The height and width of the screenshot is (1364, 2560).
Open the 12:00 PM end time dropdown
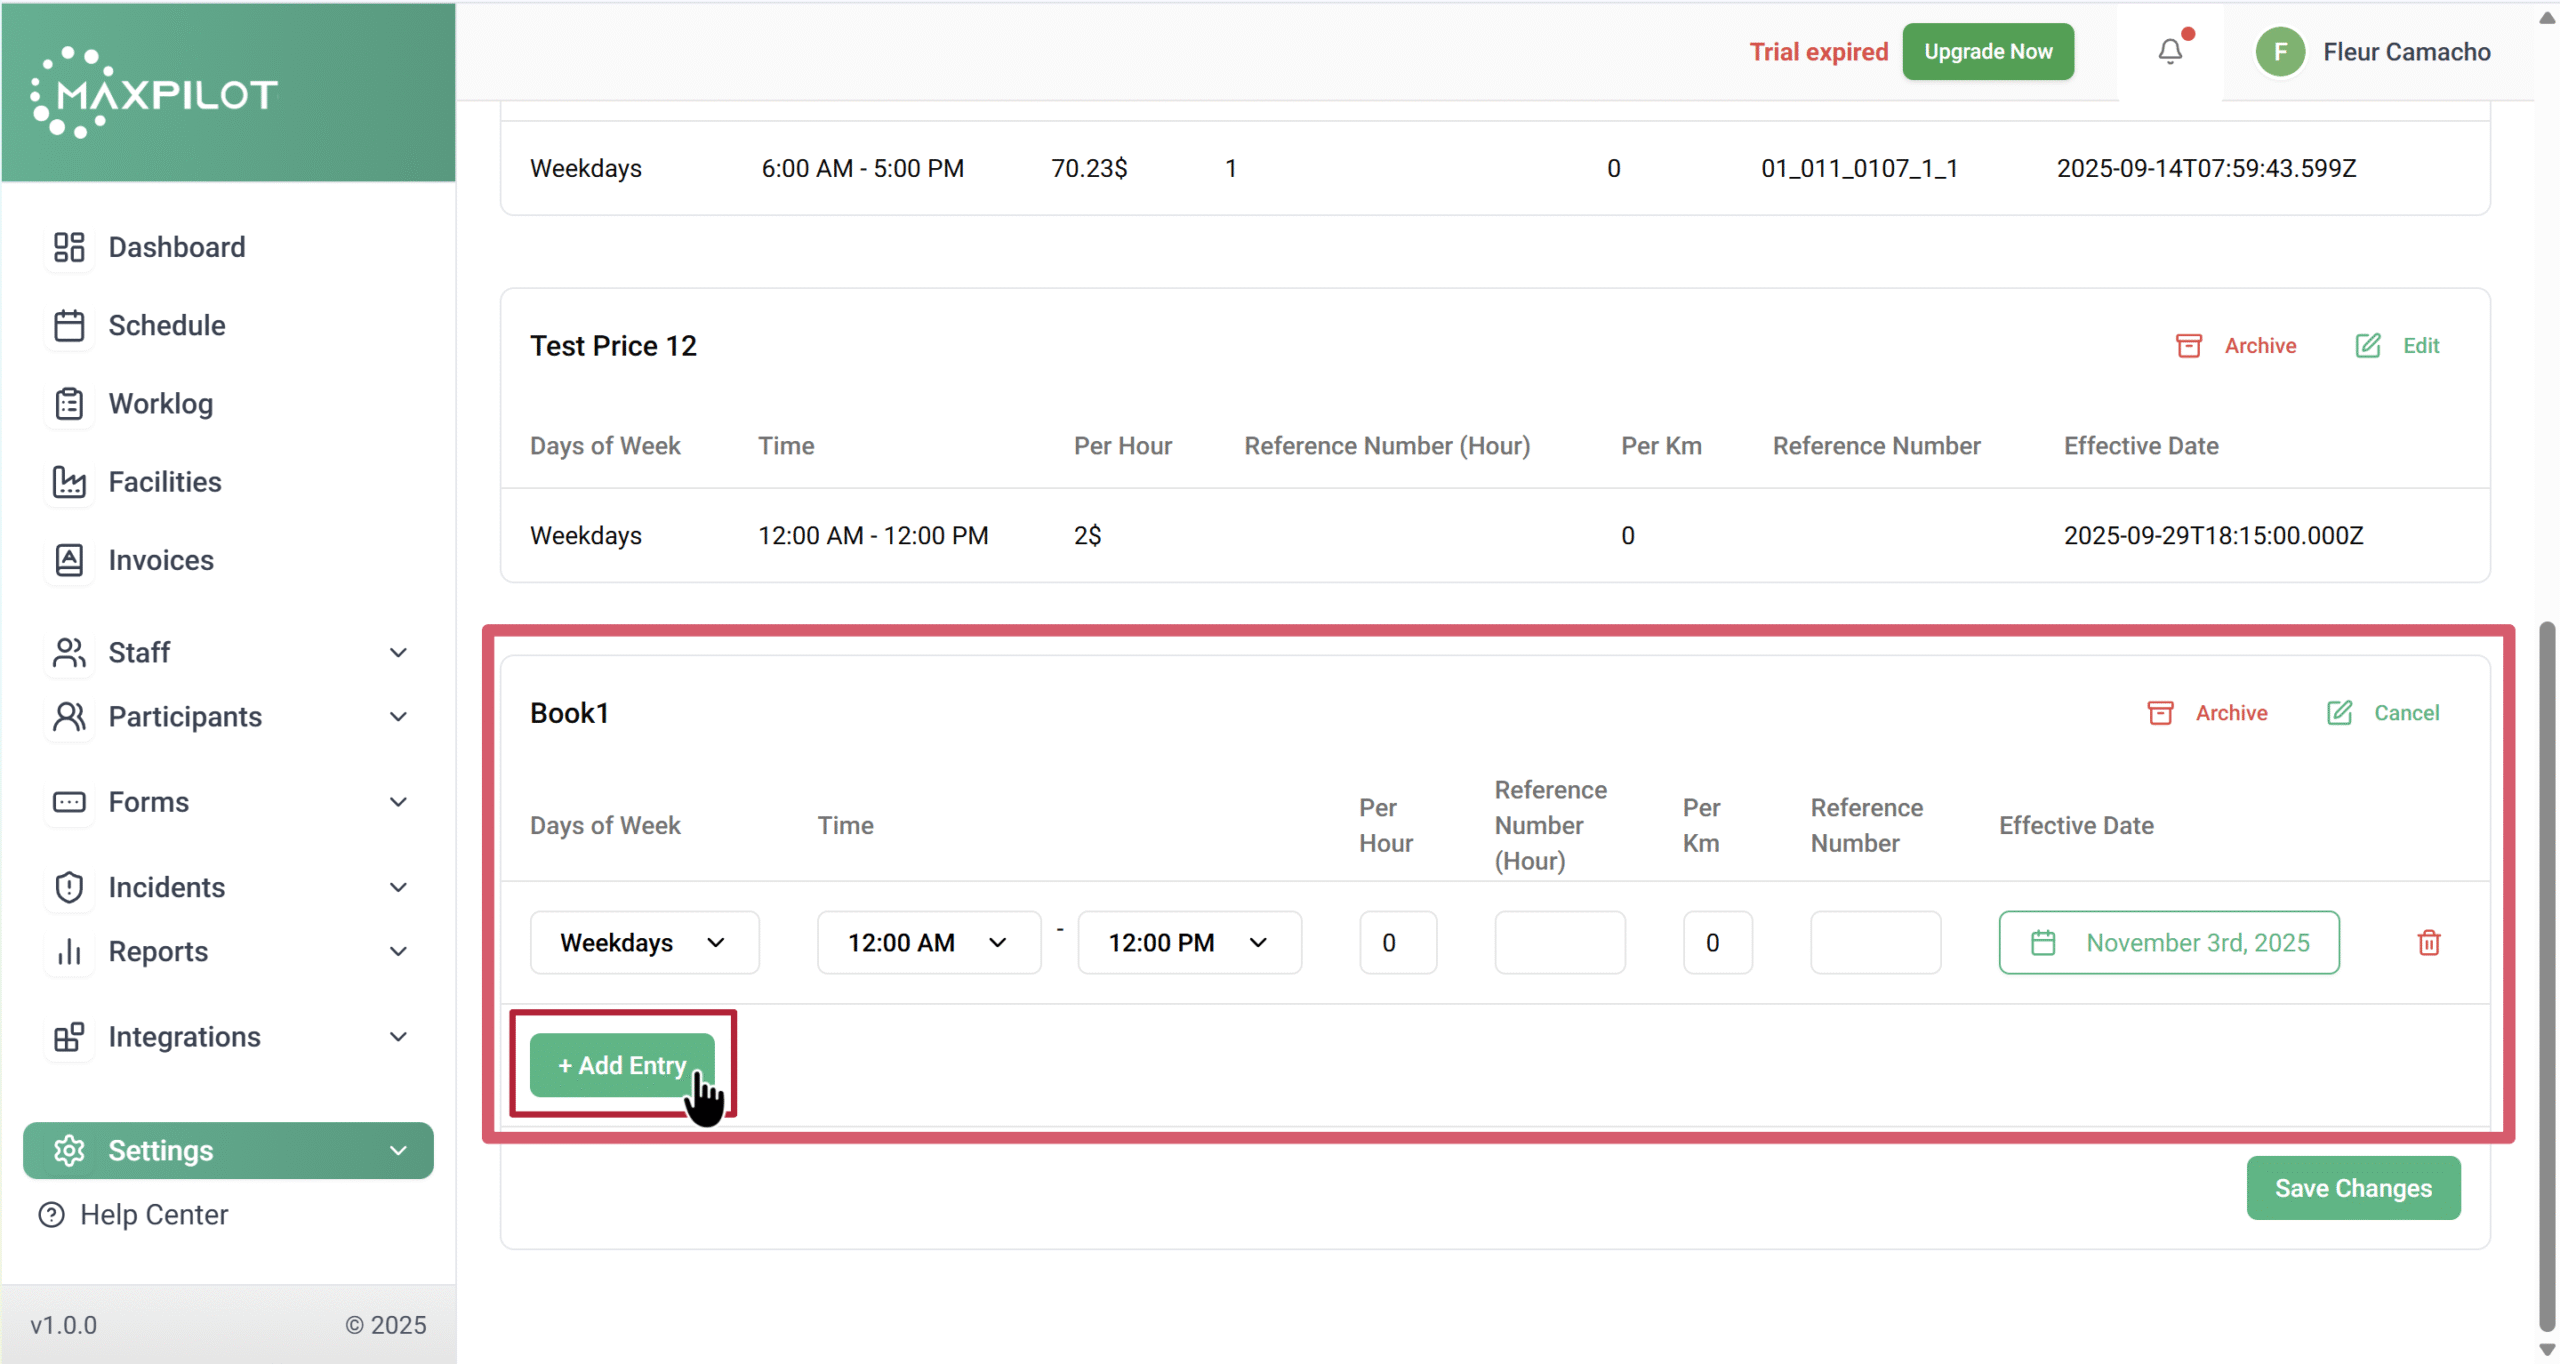[x=1188, y=942]
